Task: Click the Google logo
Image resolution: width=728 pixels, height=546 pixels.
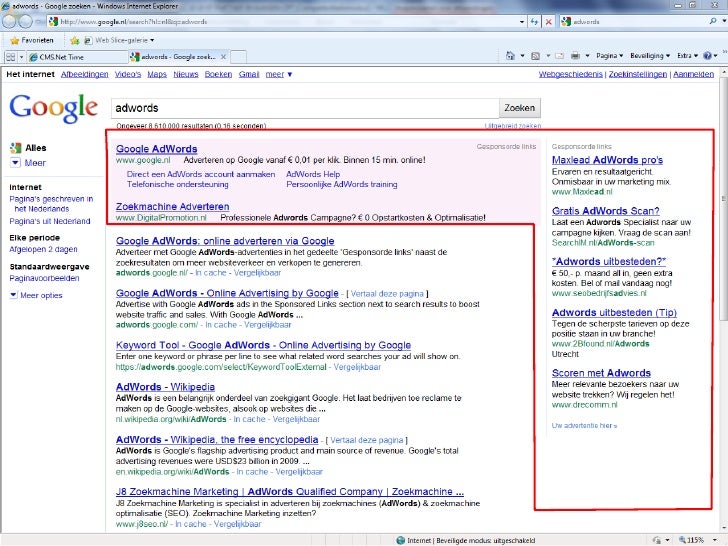Action: [x=54, y=108]
